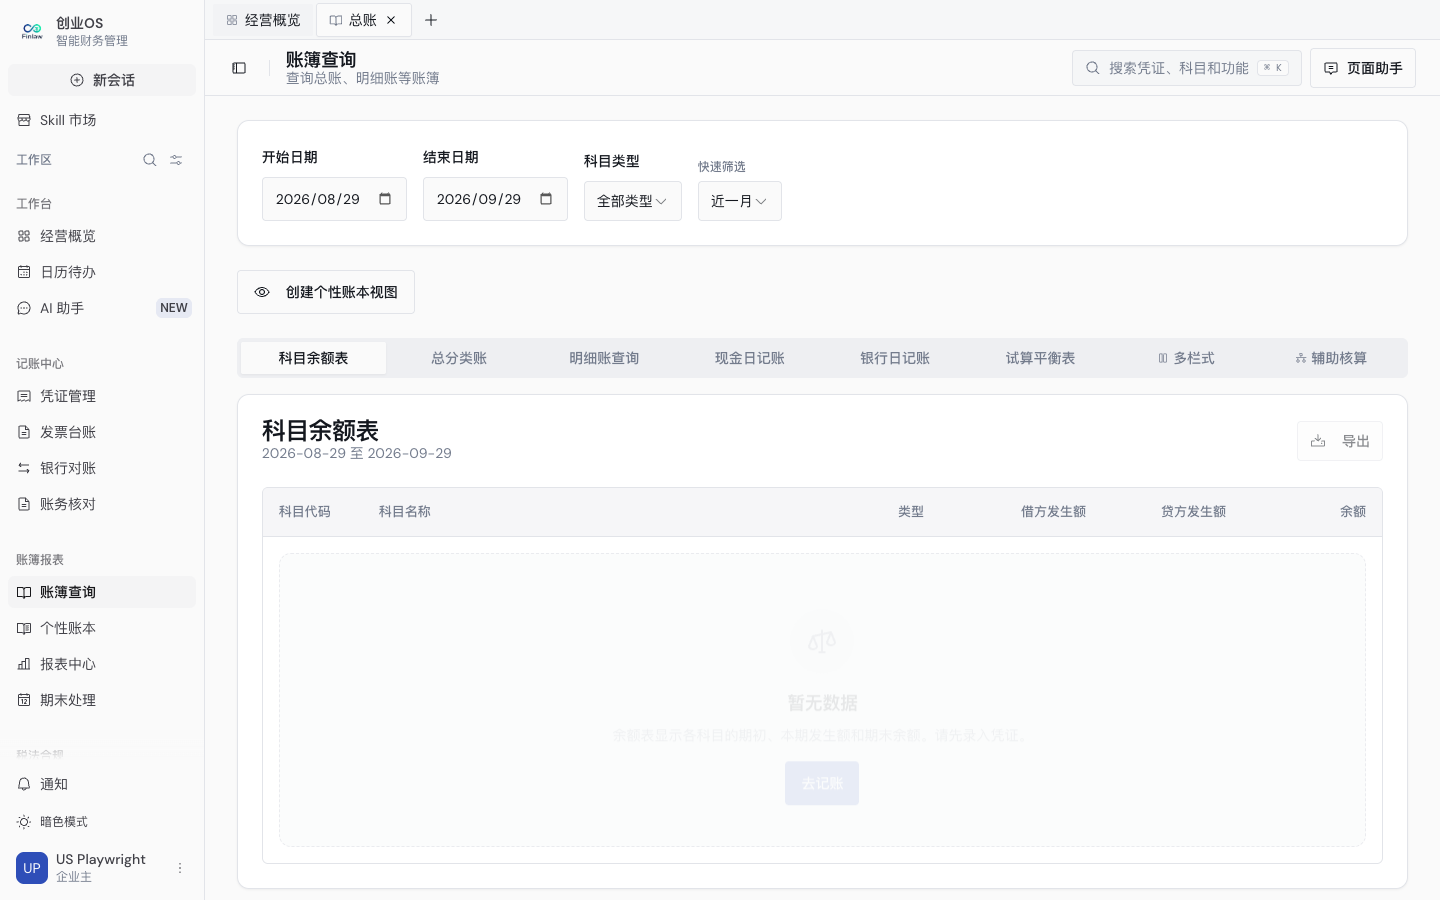Click the 创业OS Finlaw logo

pos(32,31)
